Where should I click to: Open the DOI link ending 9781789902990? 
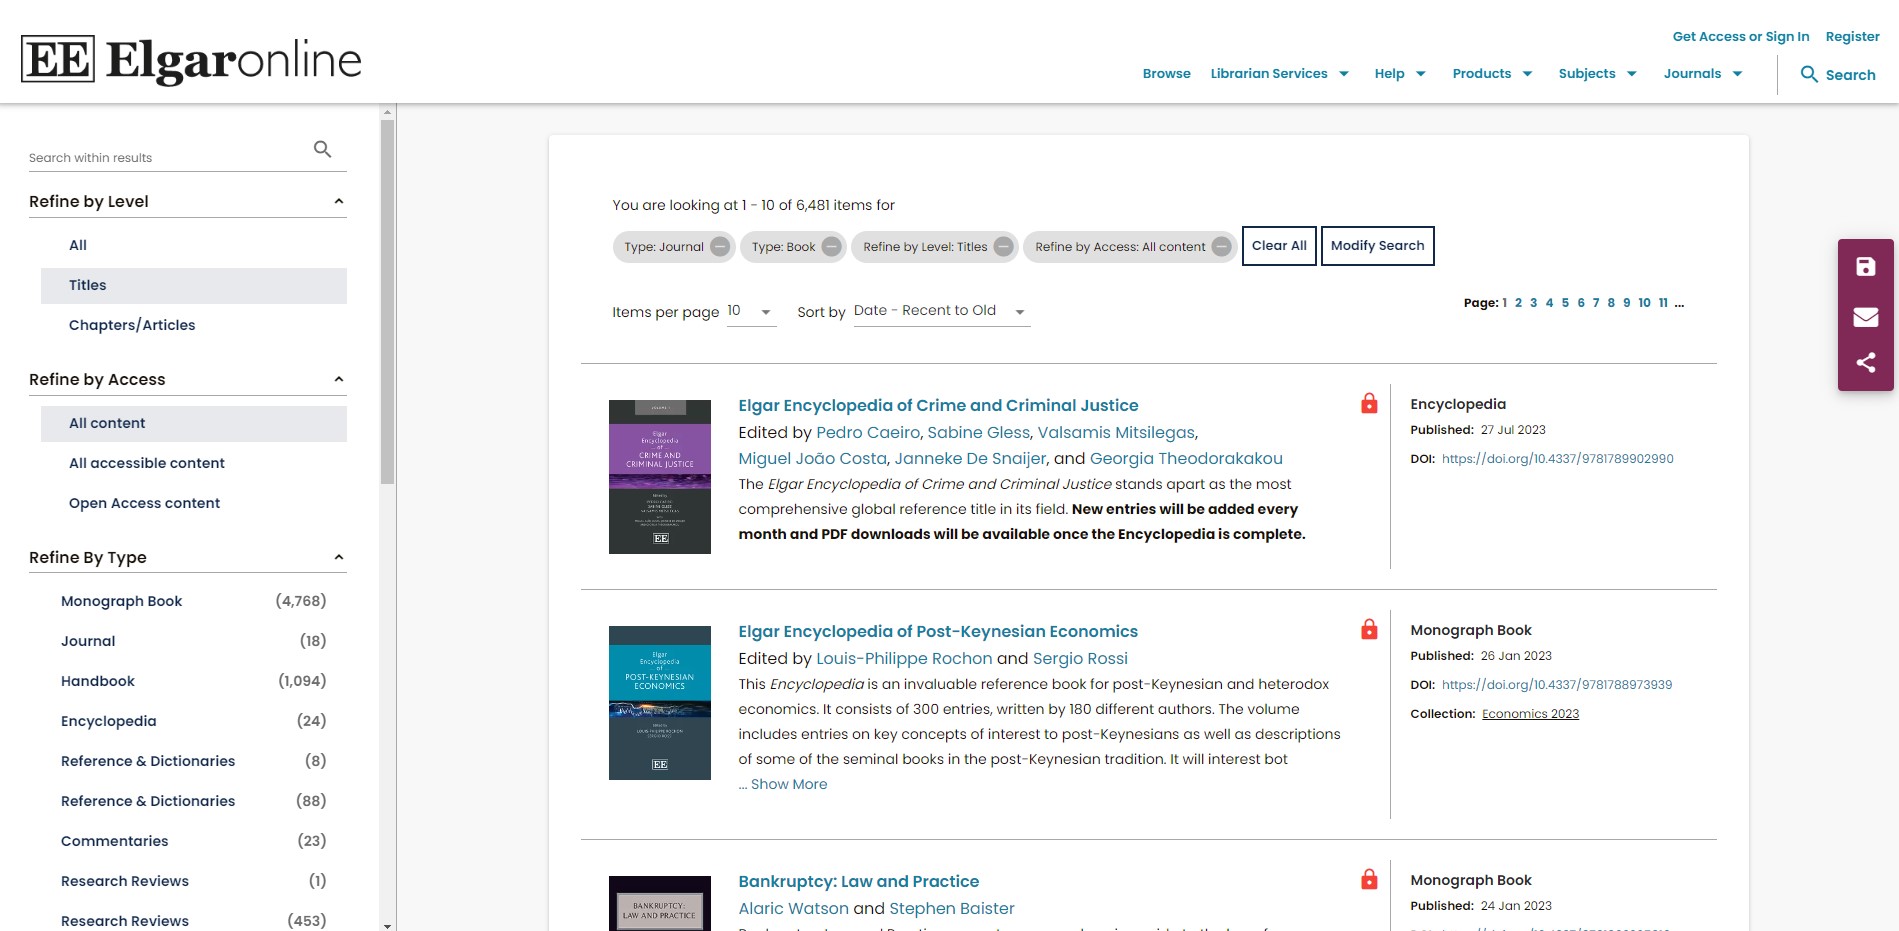click(x=1557, y=459)
